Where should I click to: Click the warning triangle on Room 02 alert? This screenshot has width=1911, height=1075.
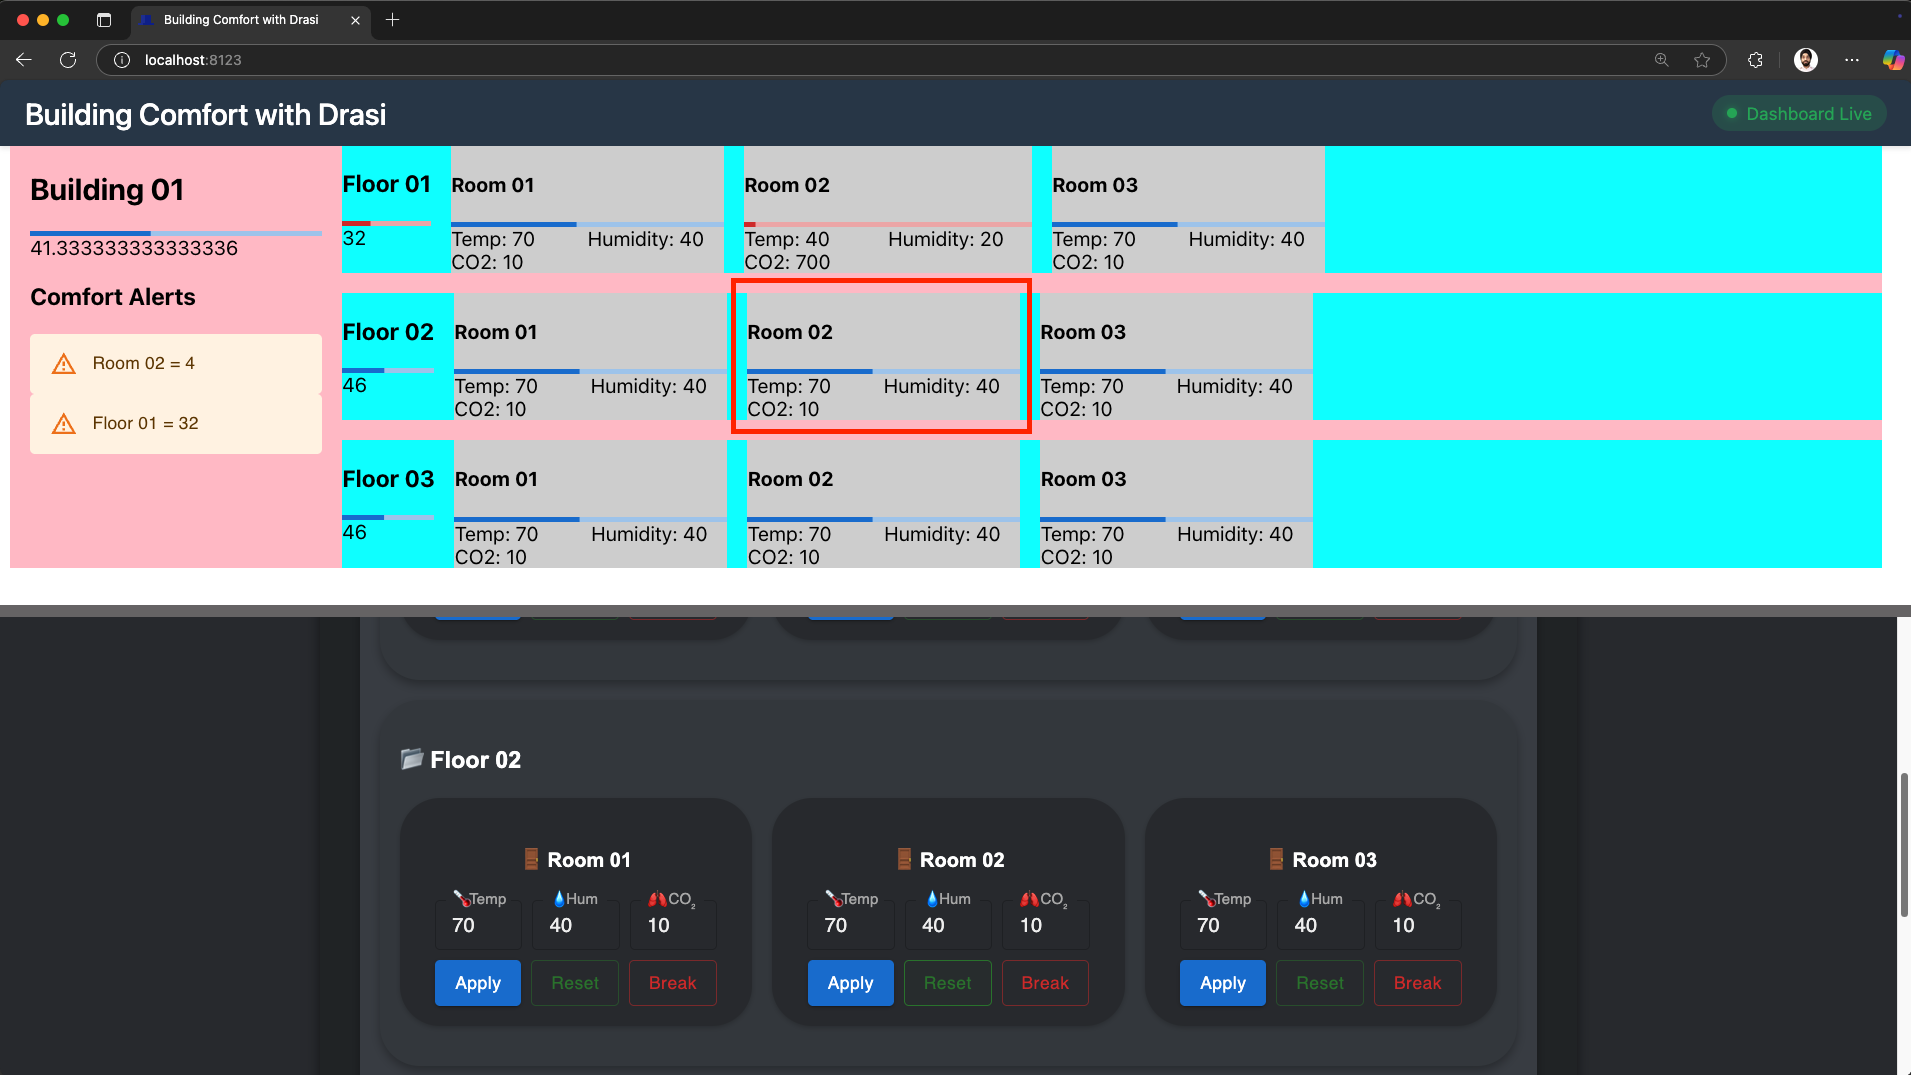click(x=63, y=363)
